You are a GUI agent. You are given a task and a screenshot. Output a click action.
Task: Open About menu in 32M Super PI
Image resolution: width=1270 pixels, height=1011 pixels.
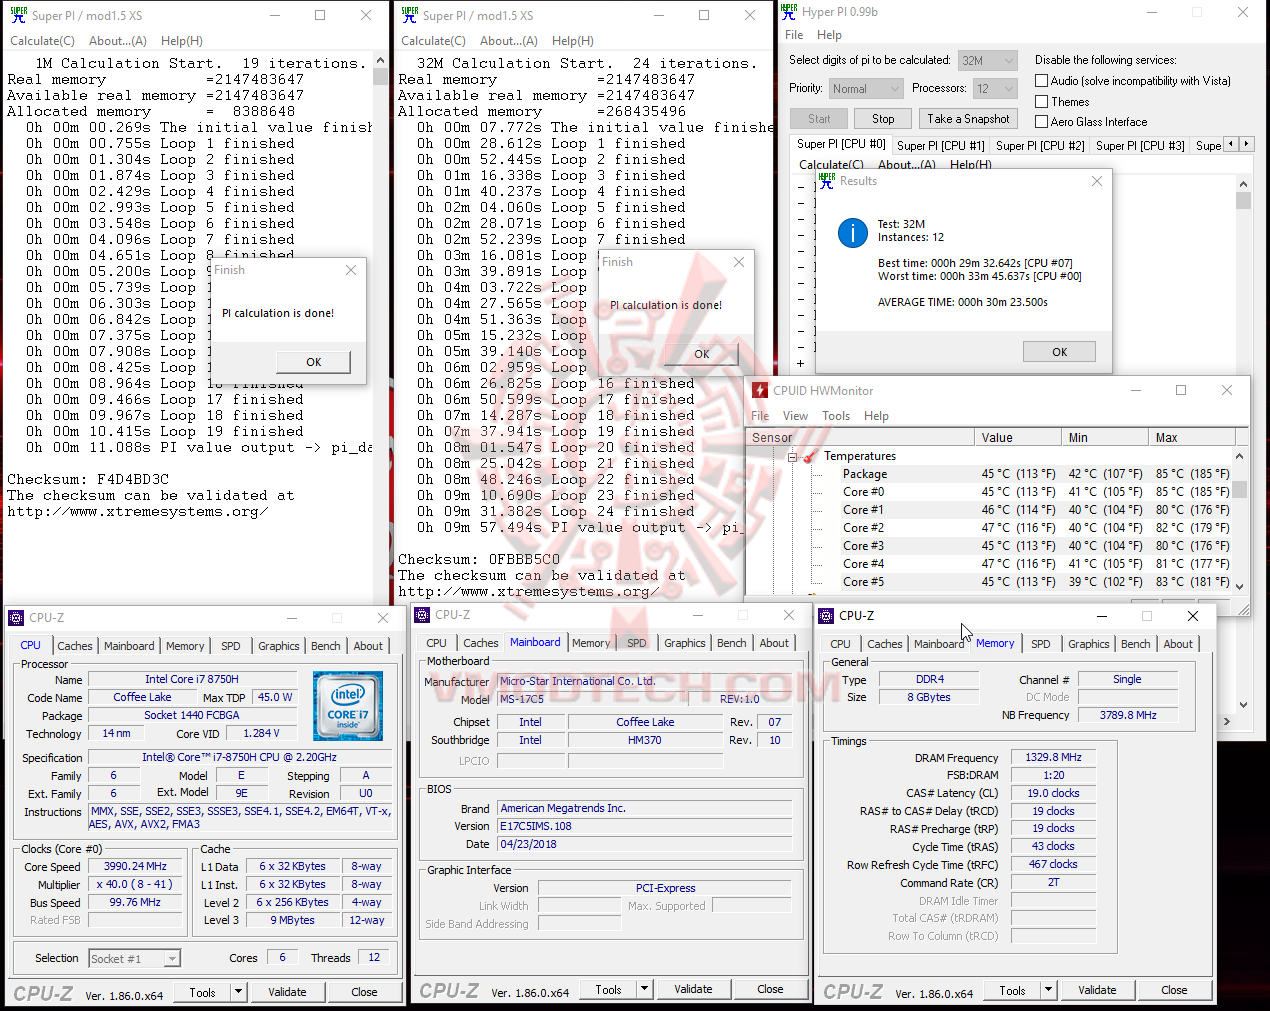509,41
